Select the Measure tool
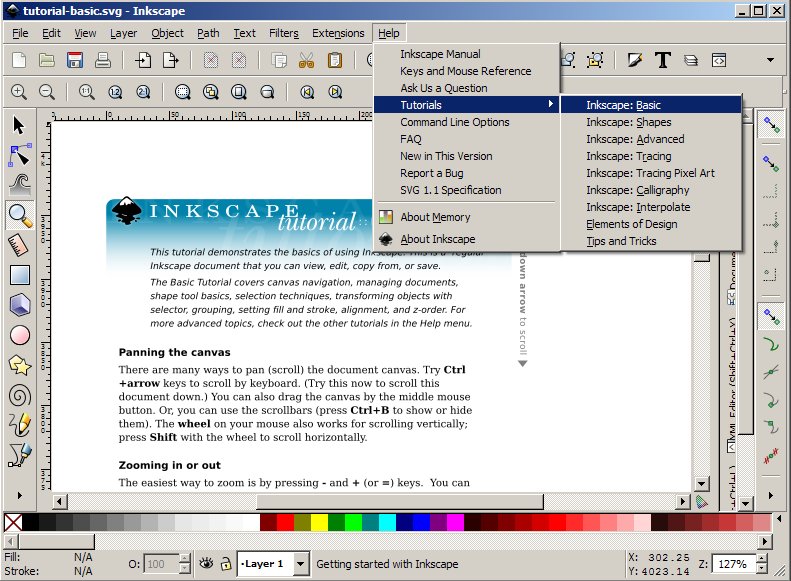The image size is (791, 581). 19,245
